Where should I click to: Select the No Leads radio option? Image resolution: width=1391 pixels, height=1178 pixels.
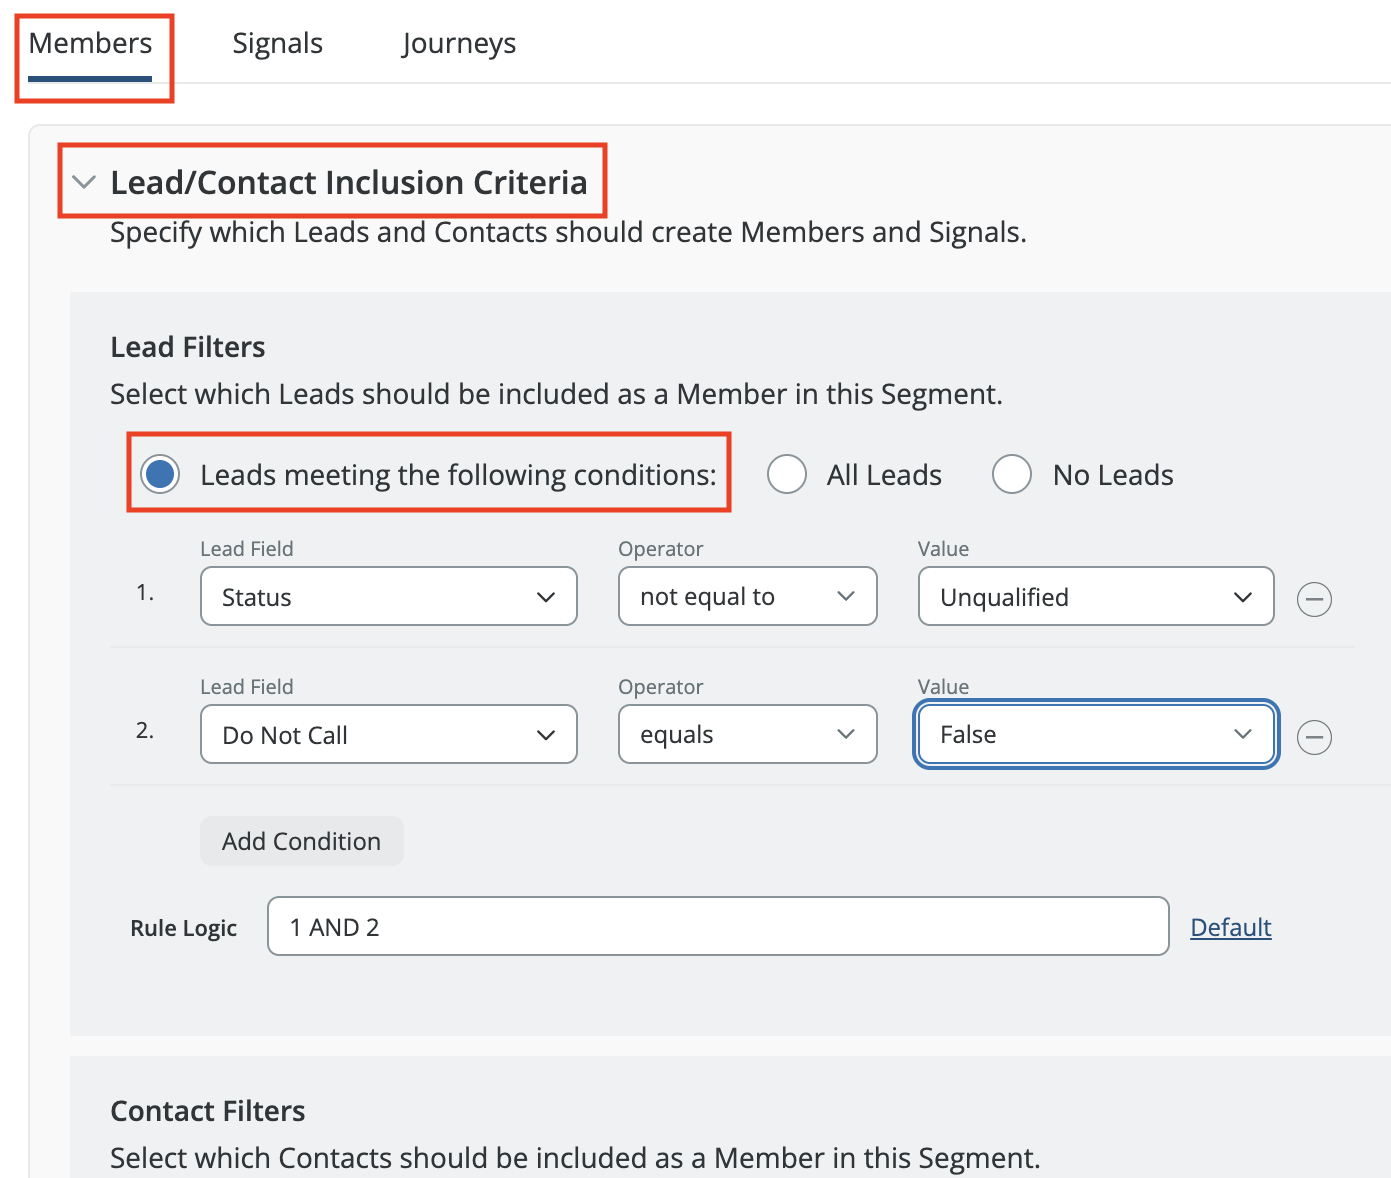pyautogui.click(x=1011, y=474)
